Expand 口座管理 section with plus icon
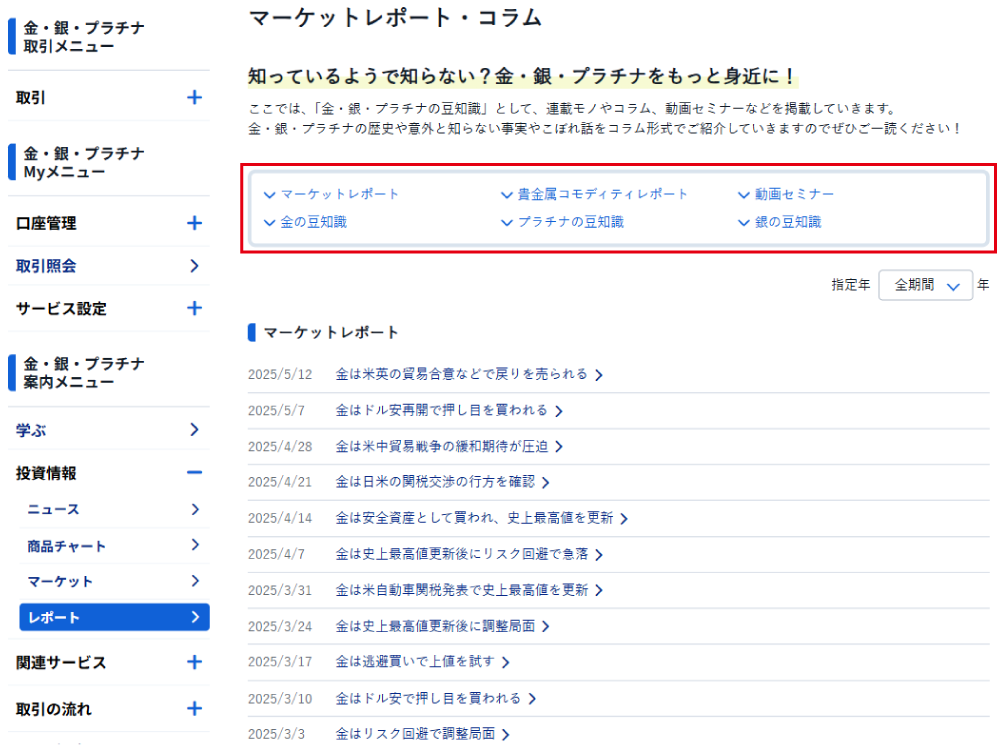This screenshot has height=752, width=1000. click(194, 223)
